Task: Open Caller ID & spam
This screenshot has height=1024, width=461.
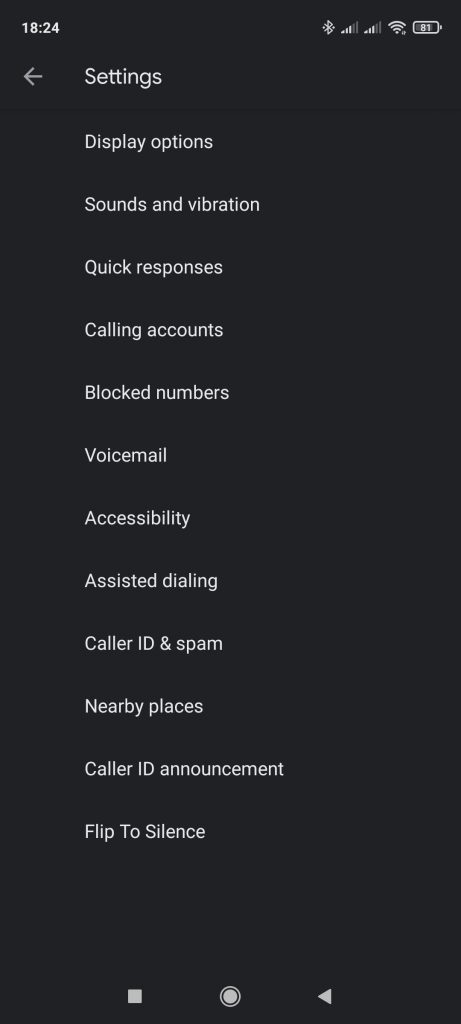Action: [230, 643]
